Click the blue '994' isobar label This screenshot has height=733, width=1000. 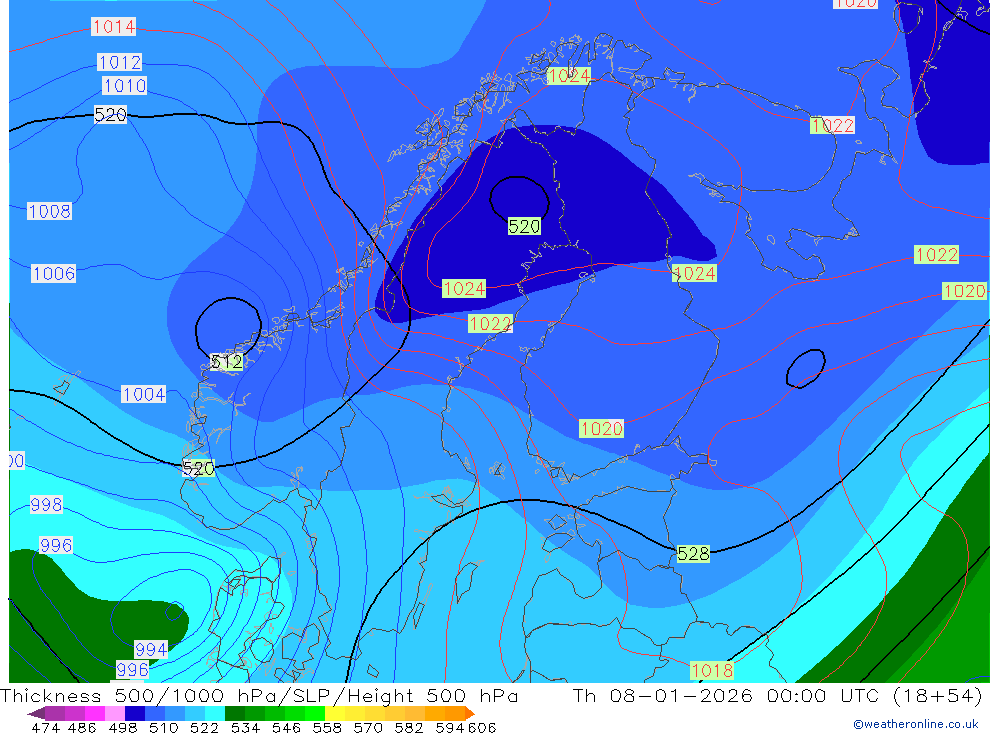(151, 649)
